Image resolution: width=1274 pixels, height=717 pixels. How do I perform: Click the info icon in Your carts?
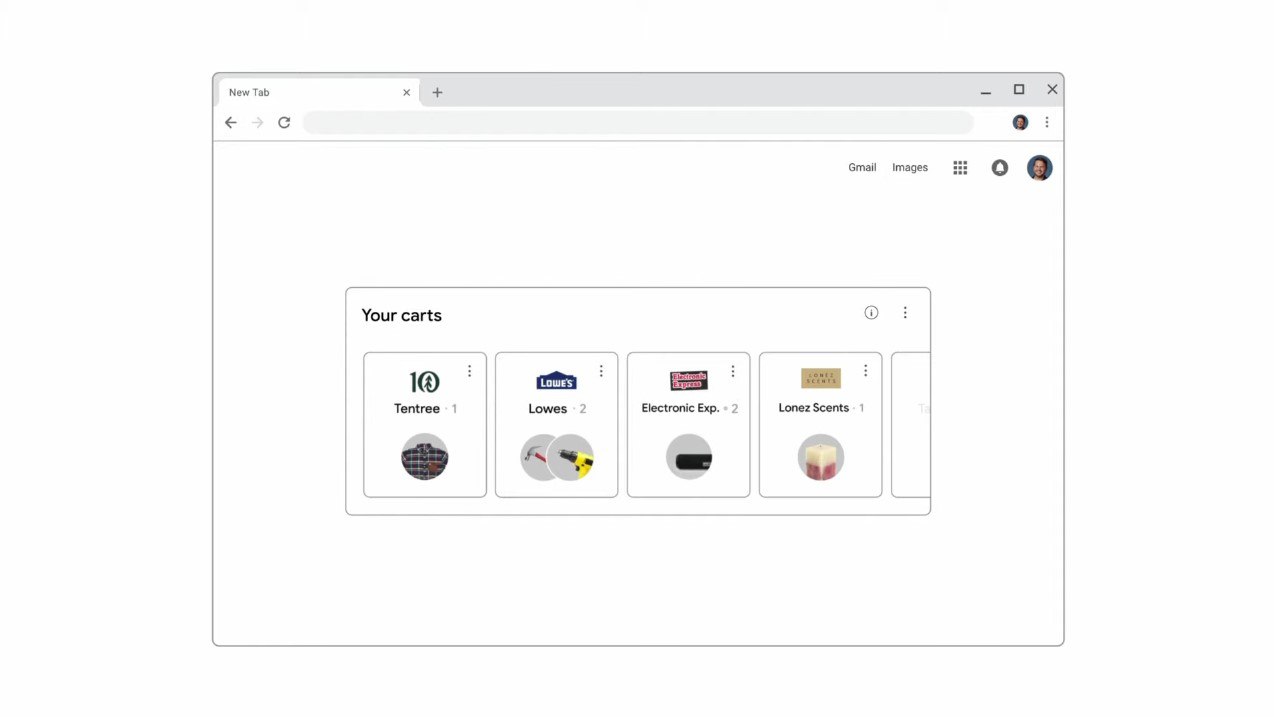point(871,313)
